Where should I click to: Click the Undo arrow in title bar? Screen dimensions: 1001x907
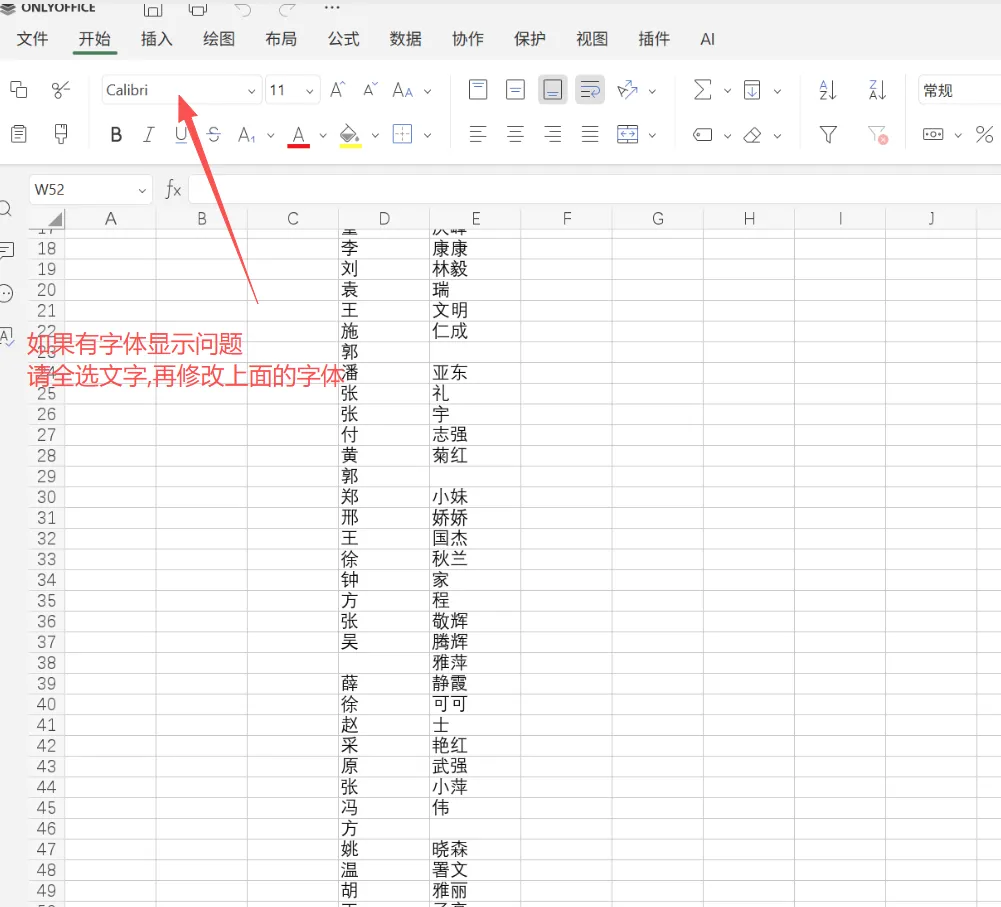(x=243, y=9)
